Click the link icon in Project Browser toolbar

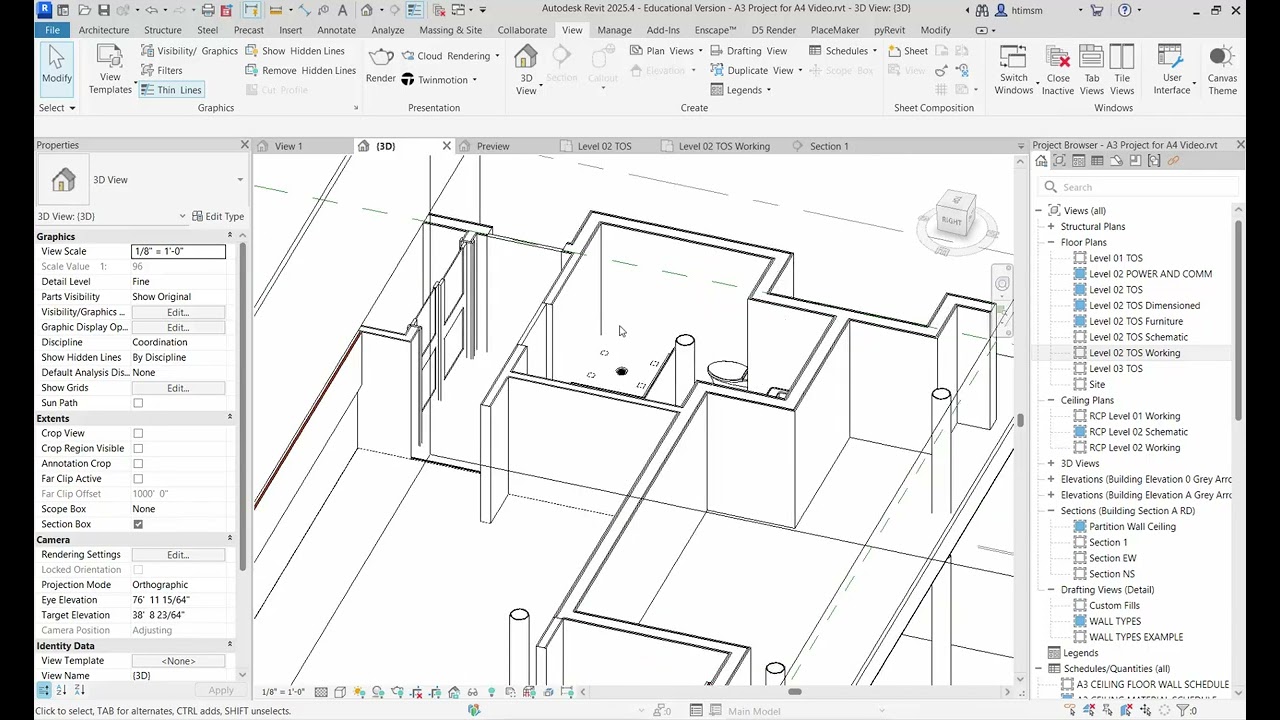click(1173, 161)
